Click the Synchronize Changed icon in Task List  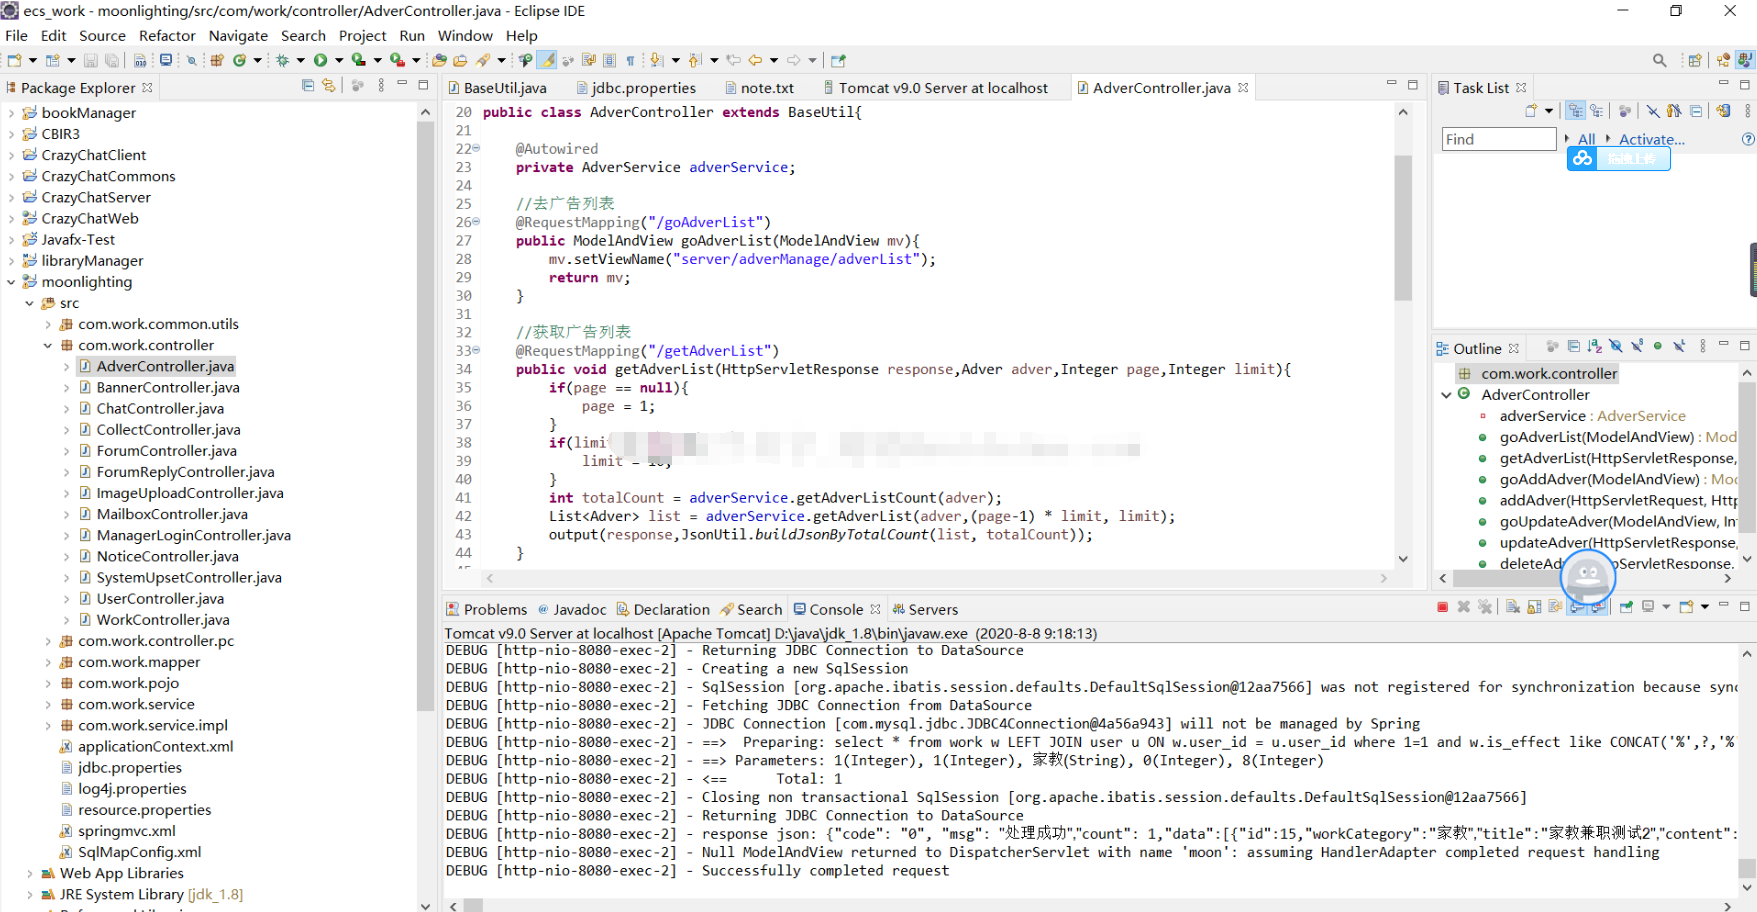coord(1723,111)
